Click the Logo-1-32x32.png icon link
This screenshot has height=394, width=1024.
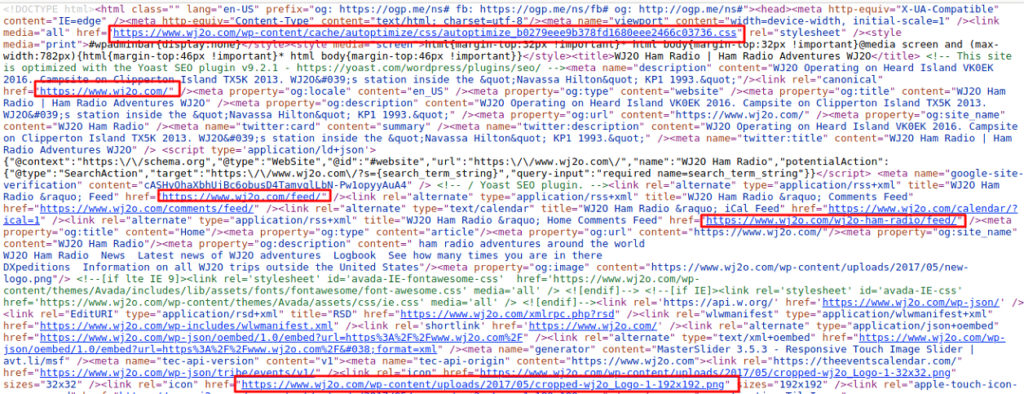click(x=748, y=372)
